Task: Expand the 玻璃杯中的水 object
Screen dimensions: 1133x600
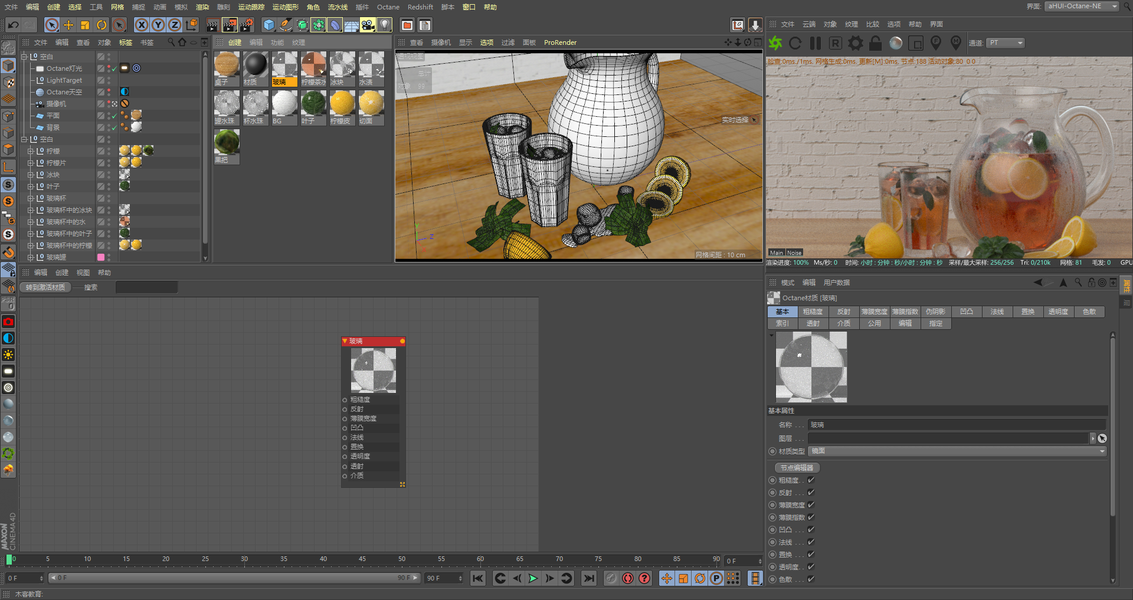Action: (x=30, y=222)
